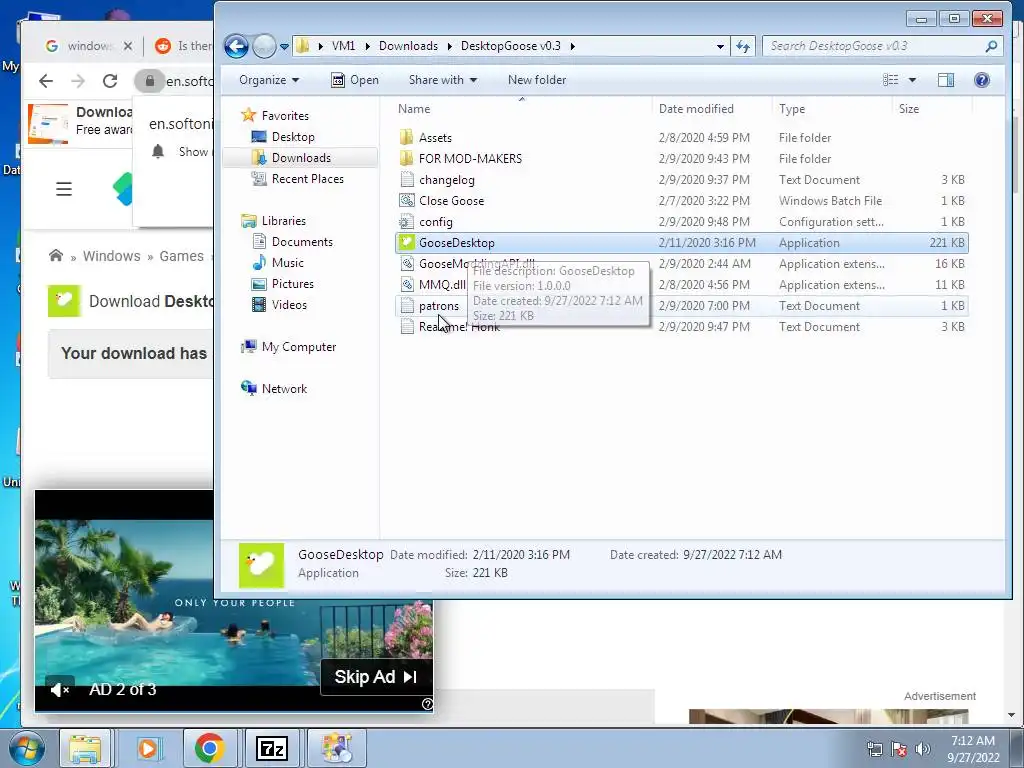The image size is (1024, 768).
Task: Click the GooseDesktop thumbnail in details pane
Action: click(261, 565)
